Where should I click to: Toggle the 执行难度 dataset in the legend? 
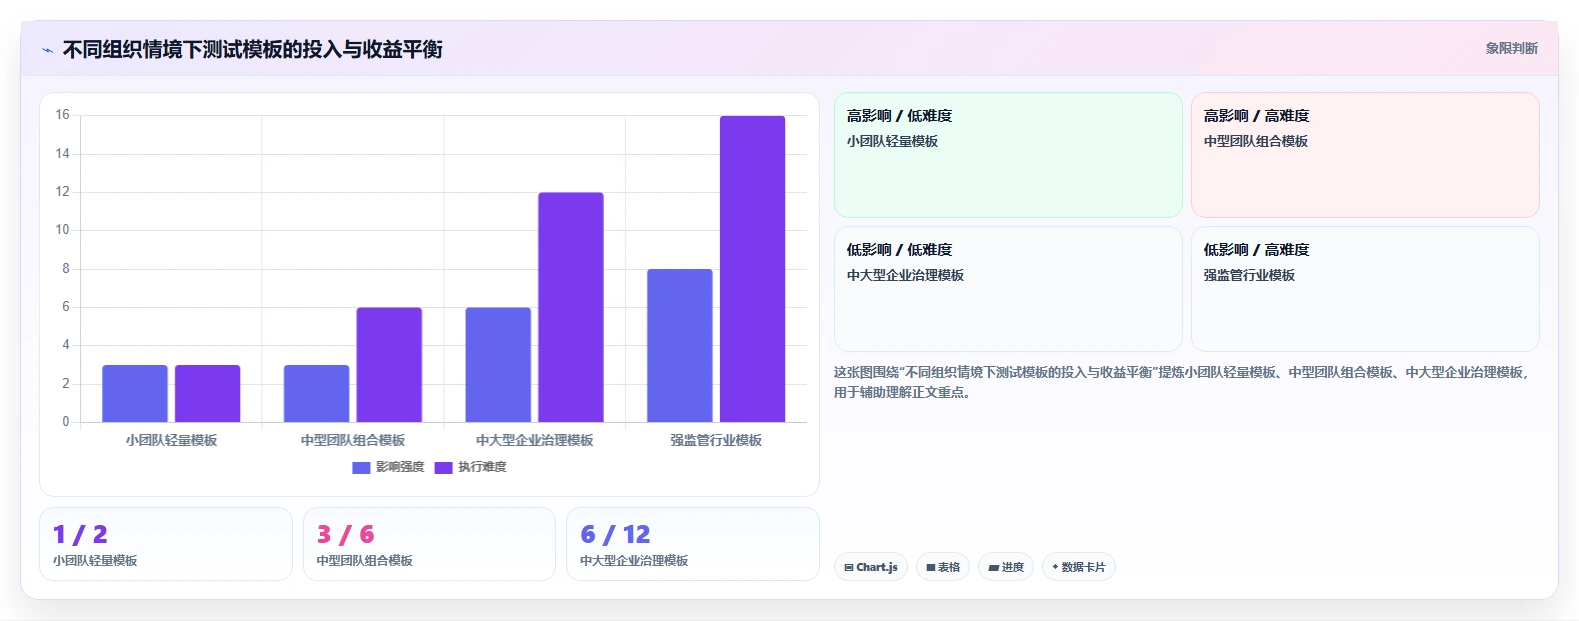(471, 467)
